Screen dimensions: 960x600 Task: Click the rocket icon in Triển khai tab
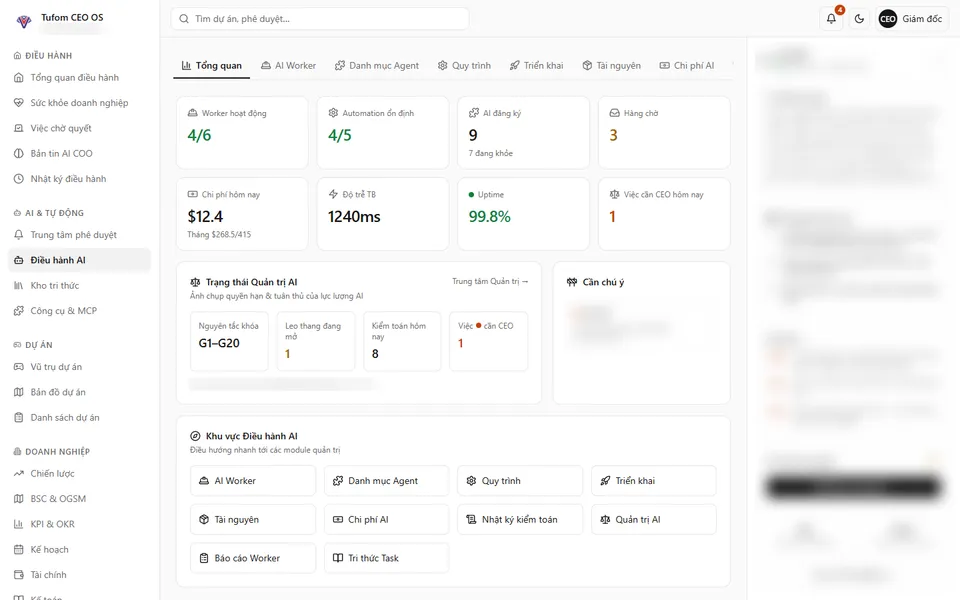(514, 66)
